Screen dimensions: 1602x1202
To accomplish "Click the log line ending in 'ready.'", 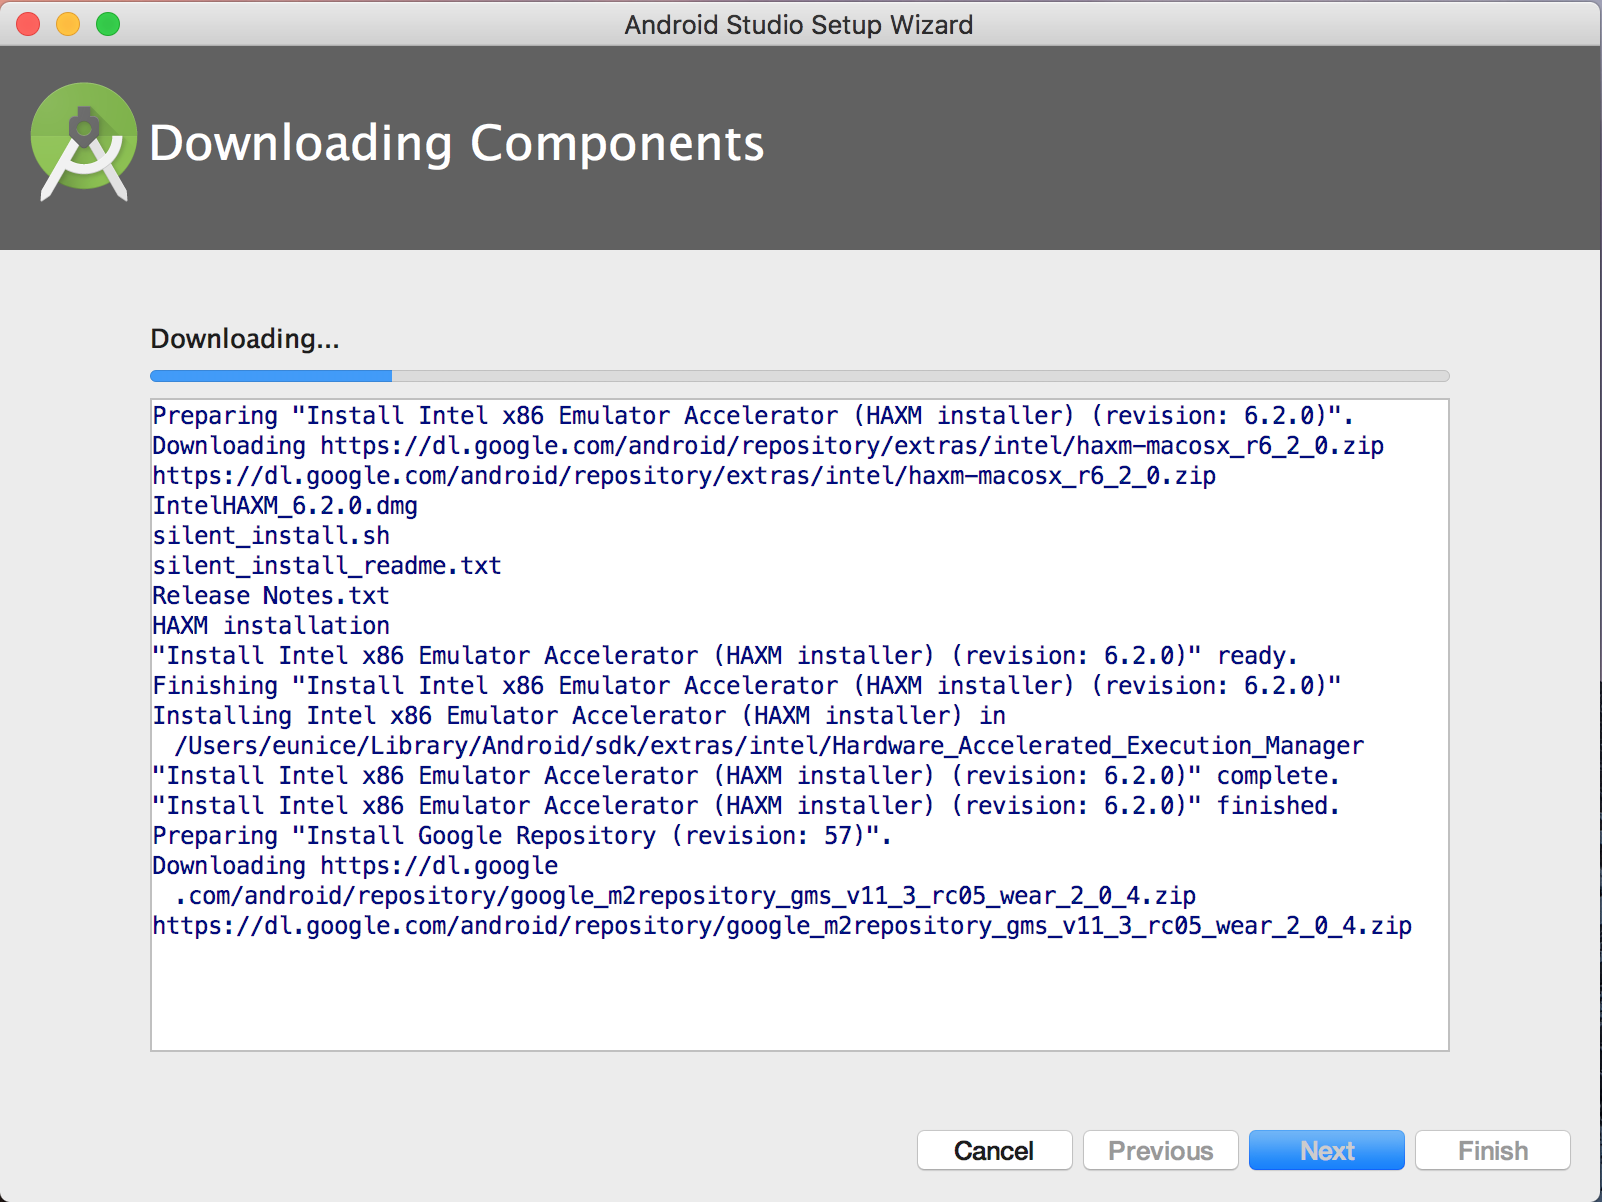I will click(724, 656).
